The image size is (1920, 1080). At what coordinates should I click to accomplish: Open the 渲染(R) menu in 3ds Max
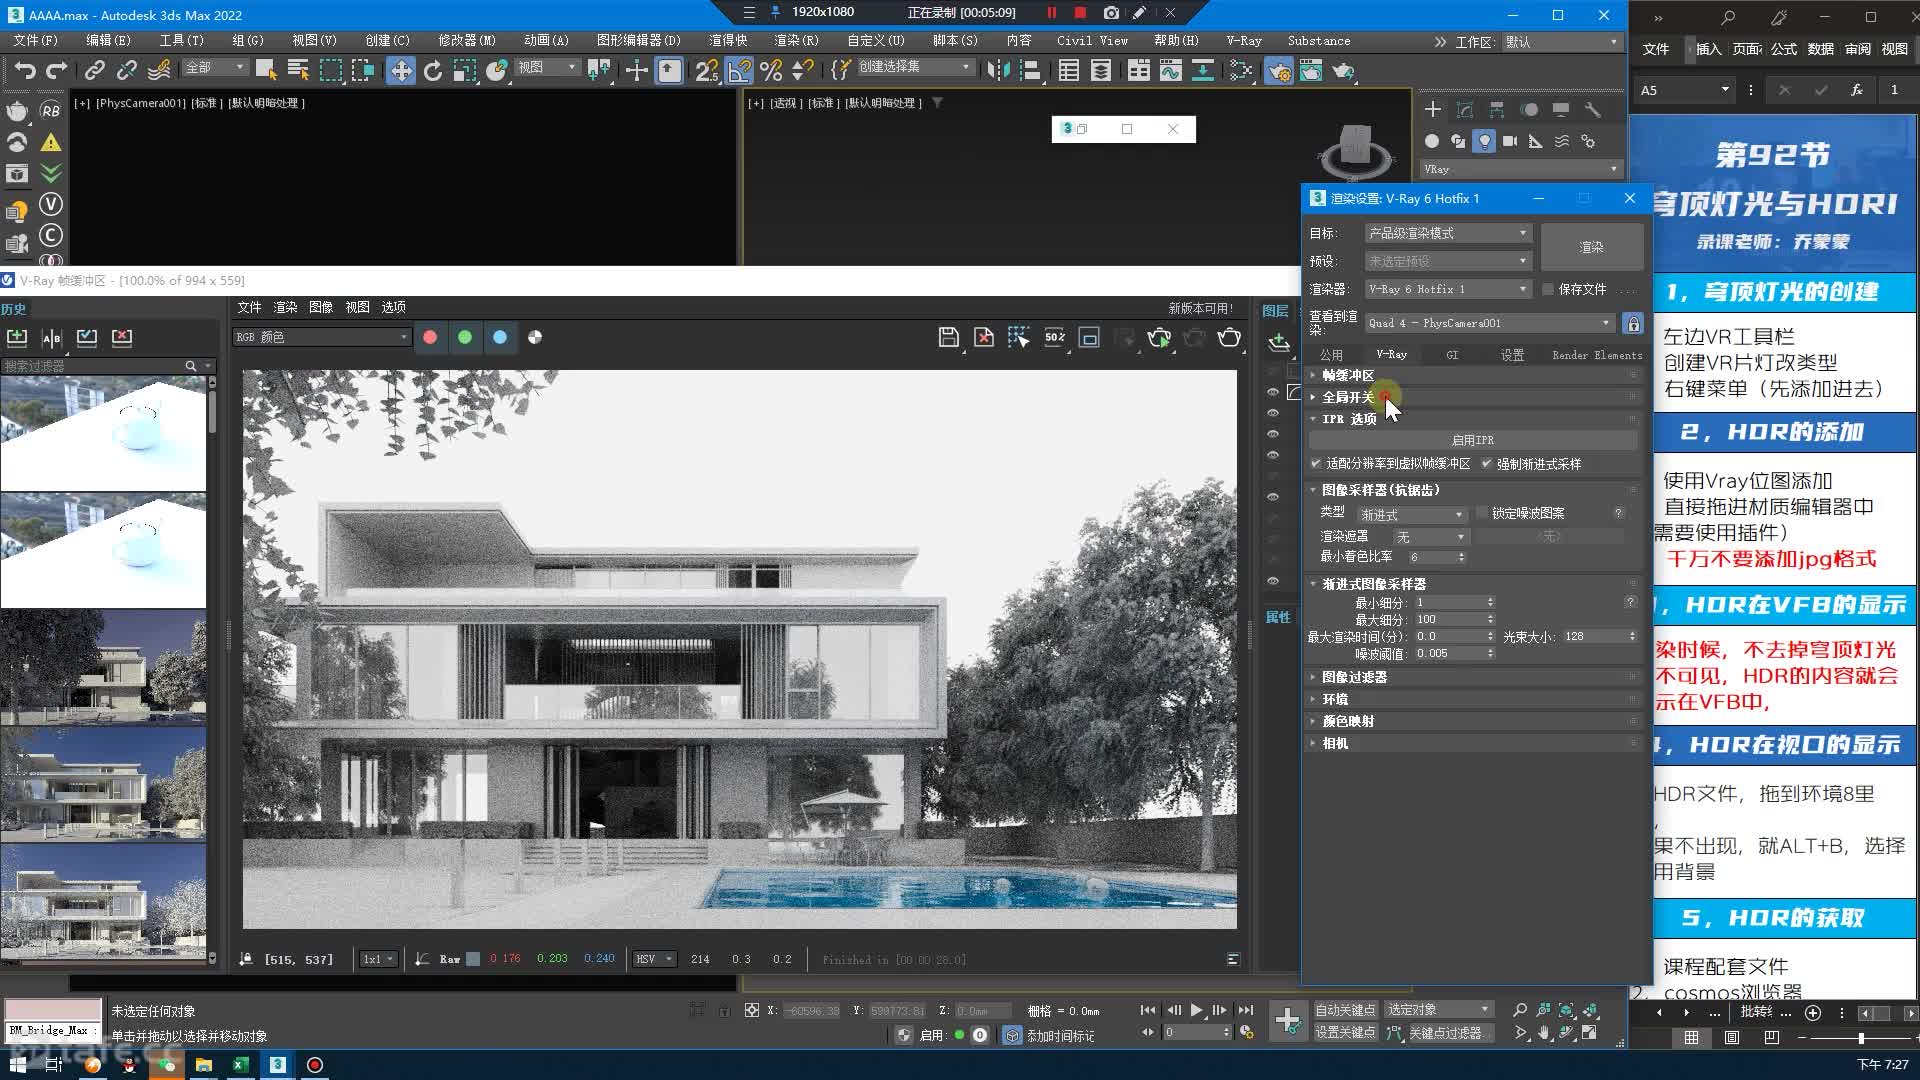pyautogui.click(x=796, y=41)
